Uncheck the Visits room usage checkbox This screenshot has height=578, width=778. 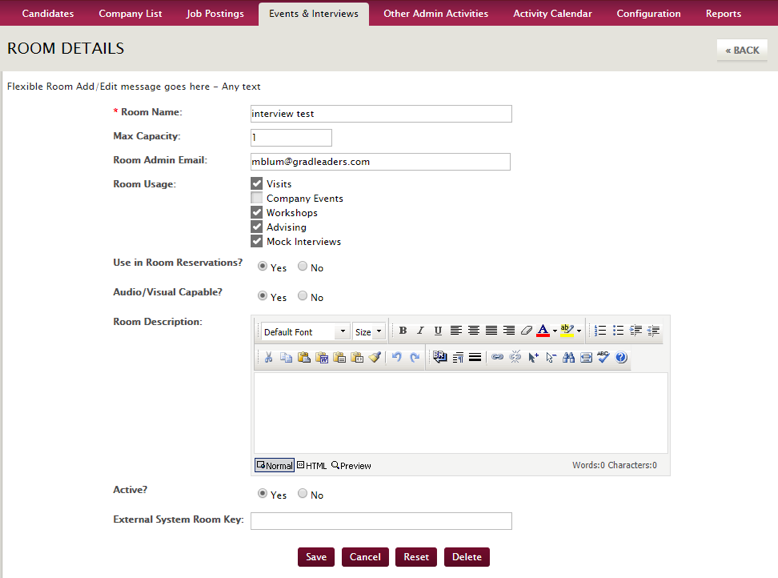(257, 184)
